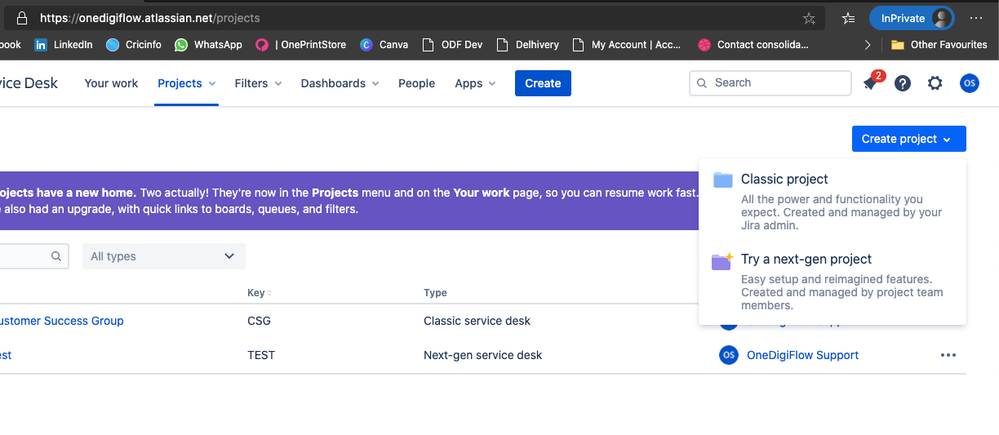Click the Create project dropdown button
The image size is (999, 435).
pos(909,139)
